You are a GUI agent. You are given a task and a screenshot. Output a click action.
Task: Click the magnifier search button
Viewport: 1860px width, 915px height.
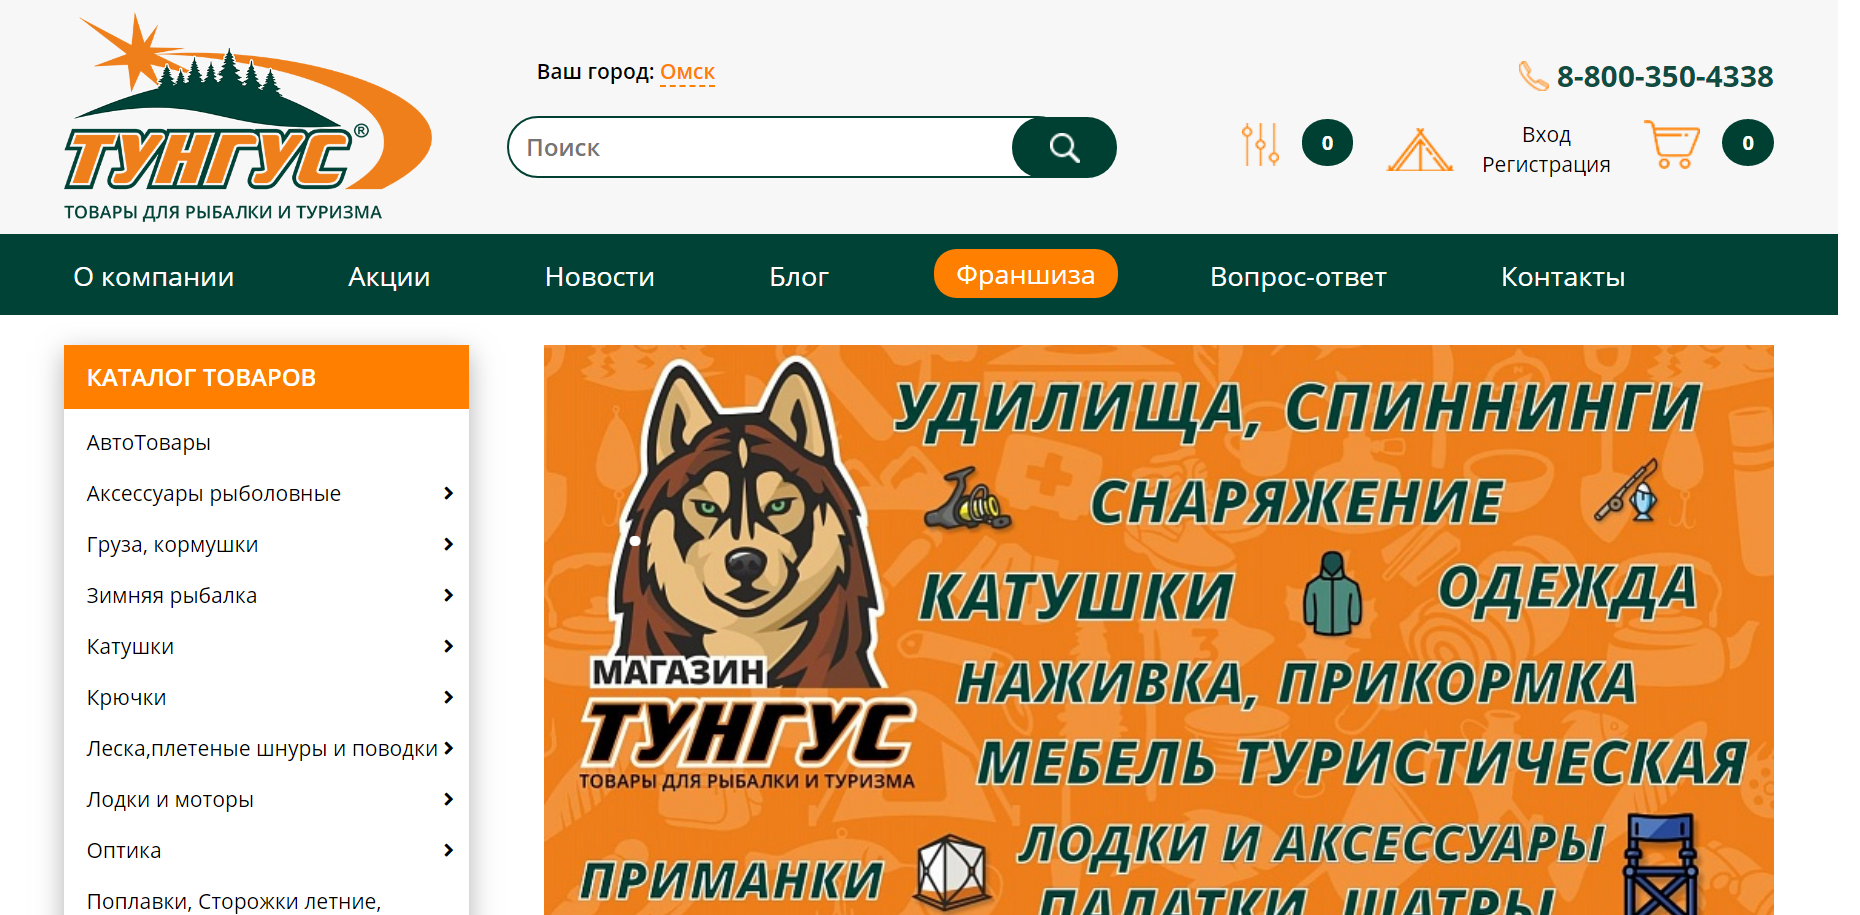1064,148
